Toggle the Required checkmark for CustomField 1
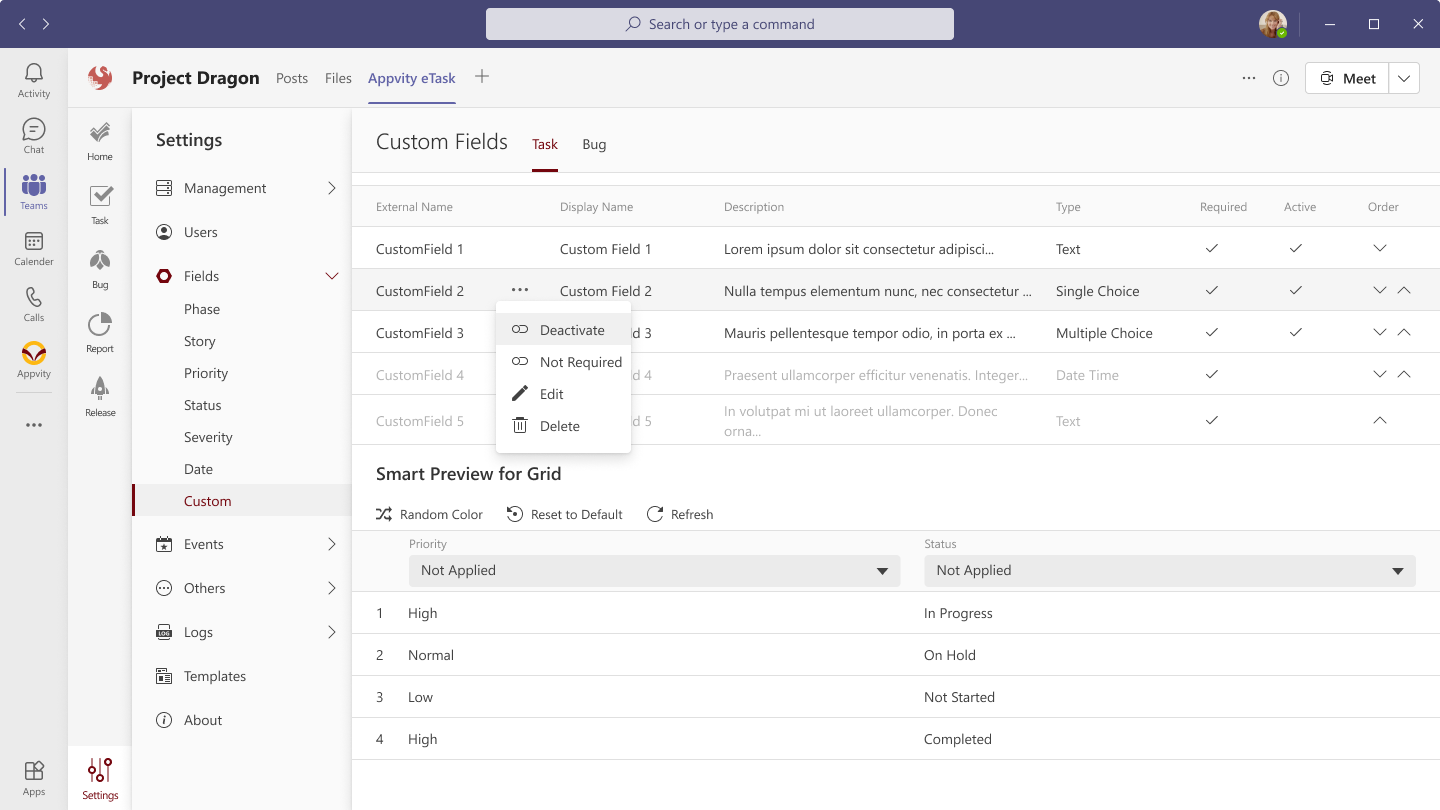1440x810 pixels. (1211, 248)
